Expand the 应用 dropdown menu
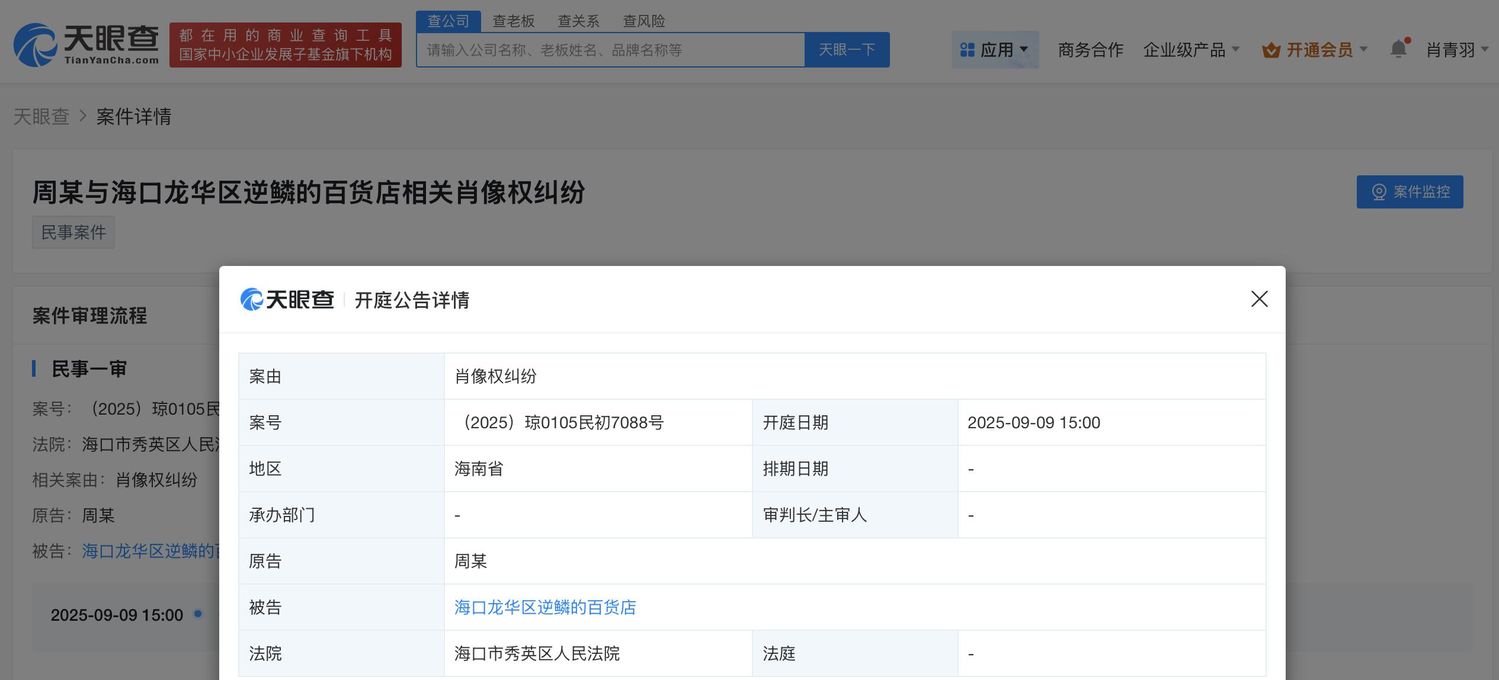This screenshot has height=680, width=1499. coord(995,50)
